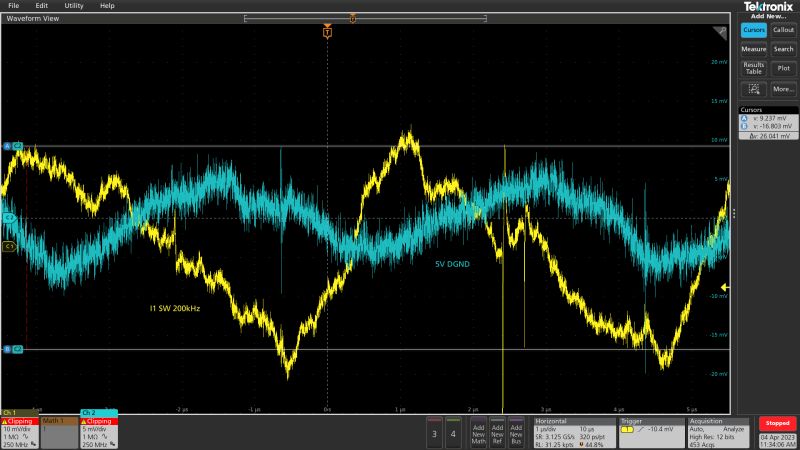The height and width of the screenshot is (450, 800).
Task: Open the Trigger settings badge
Action: 652,433
